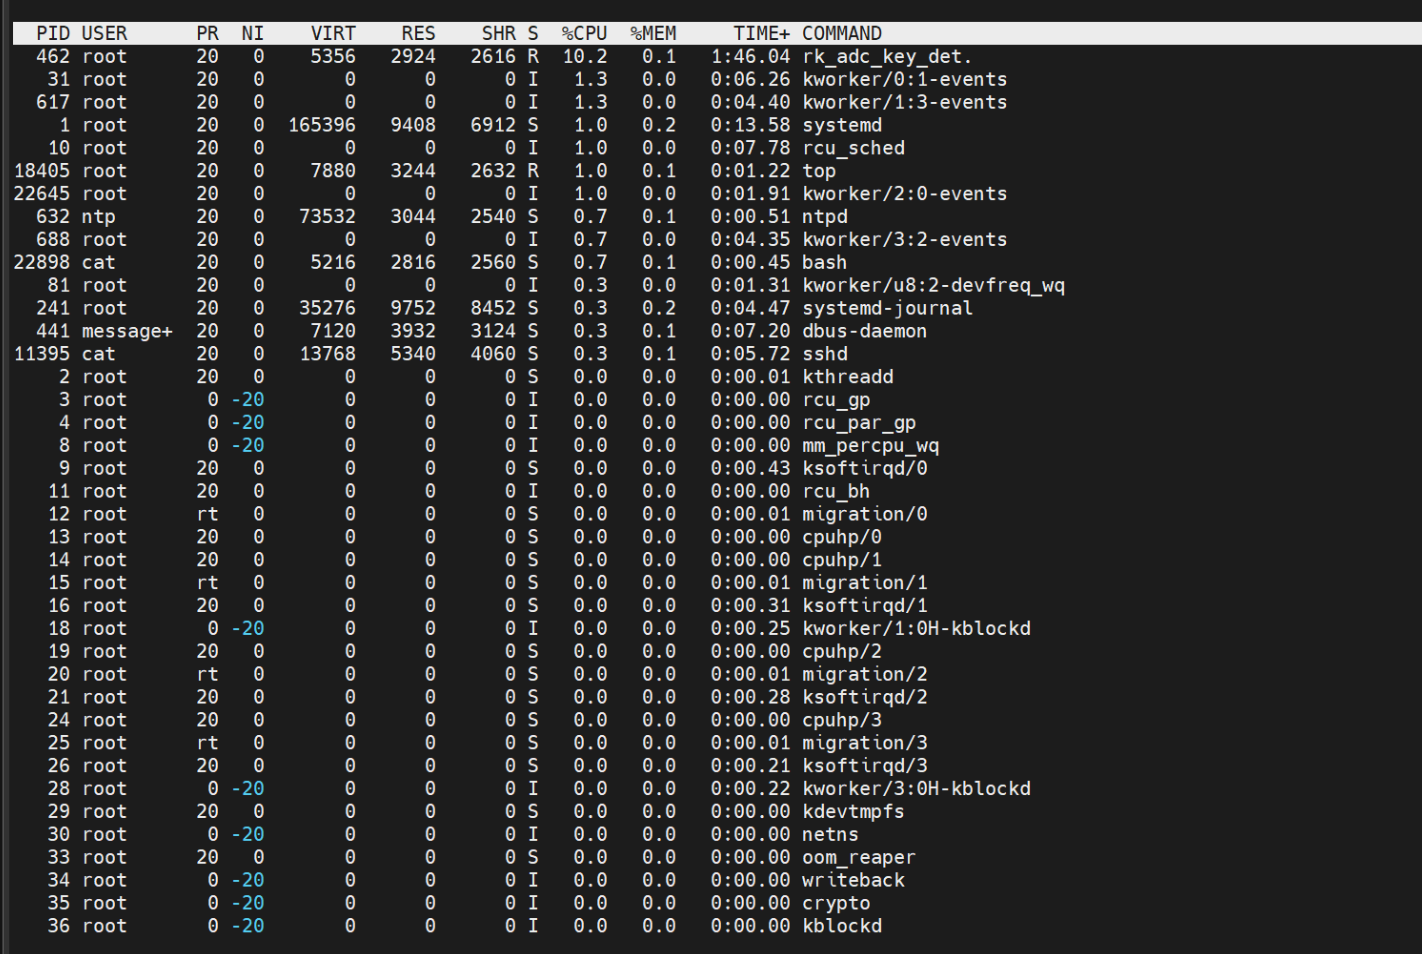Click the rcu_par_gp command entry
The height and width of the screenshot is (954, 1422).
tap(859, 423)
